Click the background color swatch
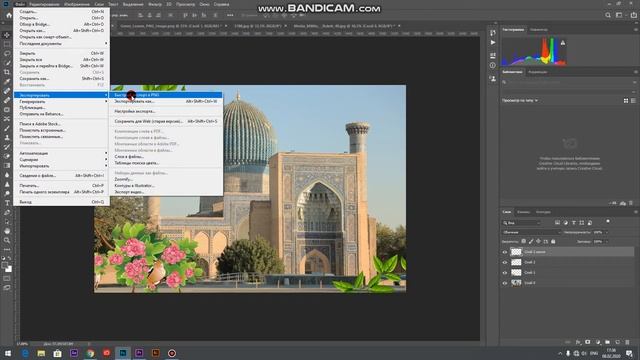Image resolution: width=640 pixels, height=360 pixels. pyautogui.click(x=9, y=270)
